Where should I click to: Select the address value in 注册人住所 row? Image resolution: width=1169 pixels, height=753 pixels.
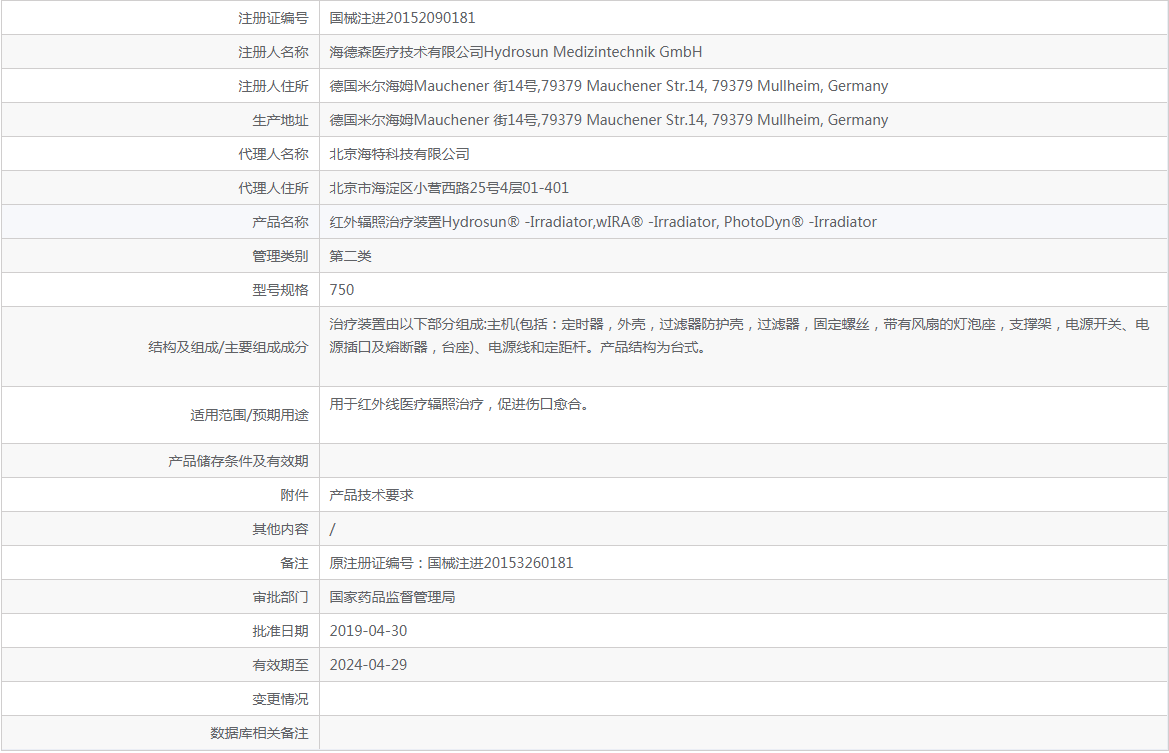tap(608, 86)
